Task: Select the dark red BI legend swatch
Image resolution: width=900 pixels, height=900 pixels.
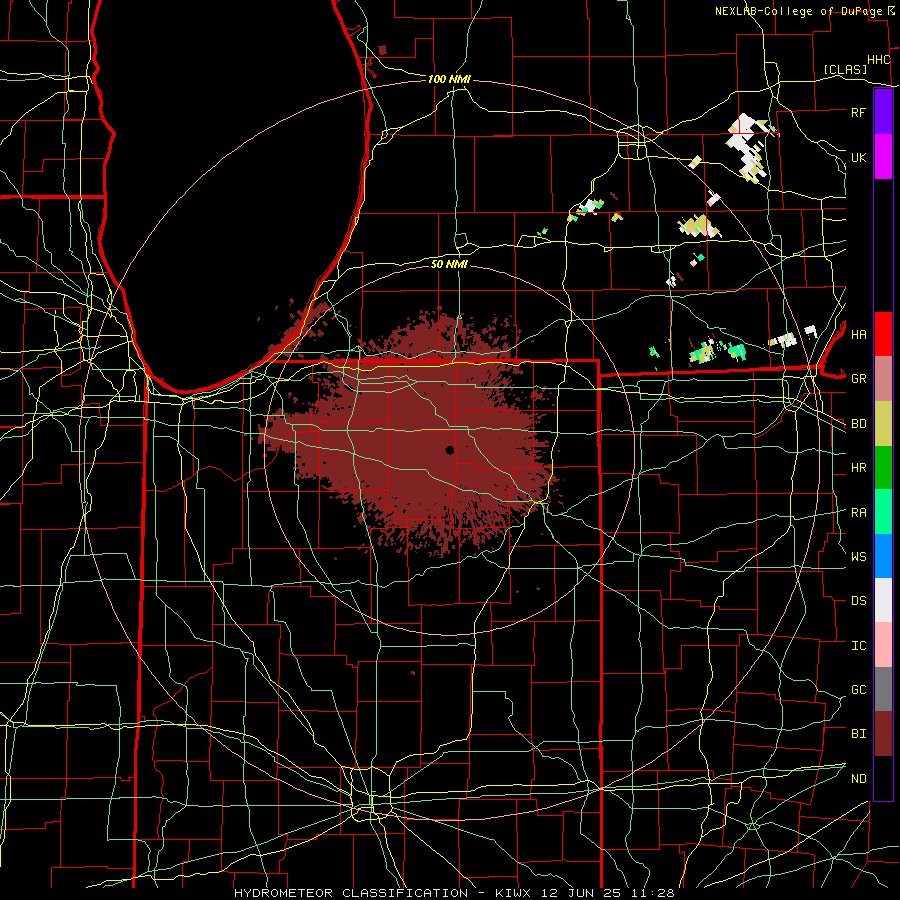Action: pos(883,734)
